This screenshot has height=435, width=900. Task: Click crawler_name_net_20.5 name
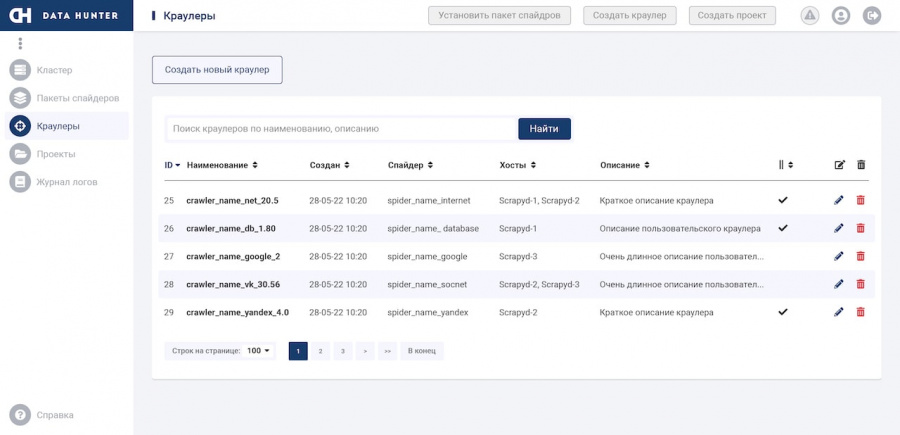[x=232, y=200]
